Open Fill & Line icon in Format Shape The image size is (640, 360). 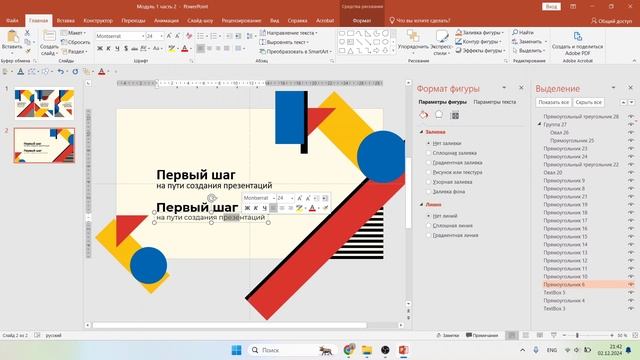coord(424,115)
